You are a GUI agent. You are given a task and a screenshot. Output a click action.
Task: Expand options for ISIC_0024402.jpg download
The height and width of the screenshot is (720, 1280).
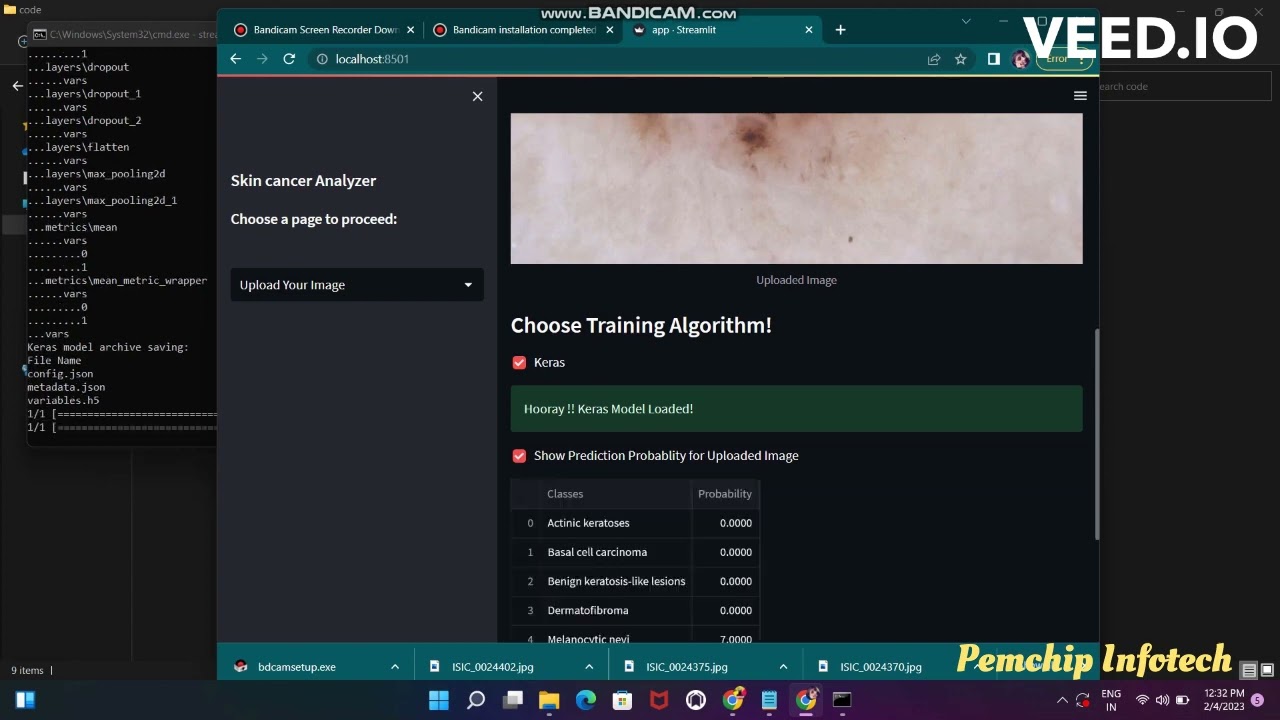pyautogui.click(x=589, y=667)
